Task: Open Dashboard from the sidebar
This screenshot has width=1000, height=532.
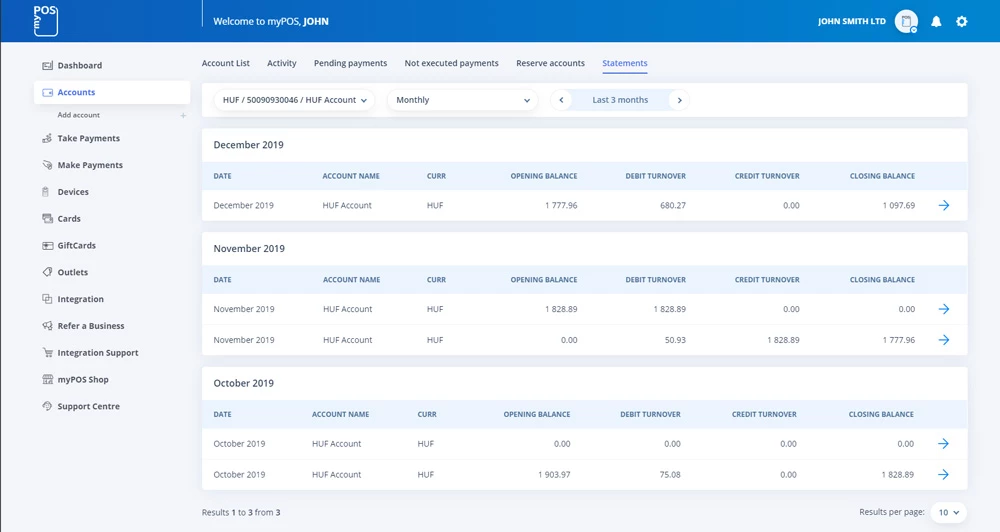Action: coord(79,66)
